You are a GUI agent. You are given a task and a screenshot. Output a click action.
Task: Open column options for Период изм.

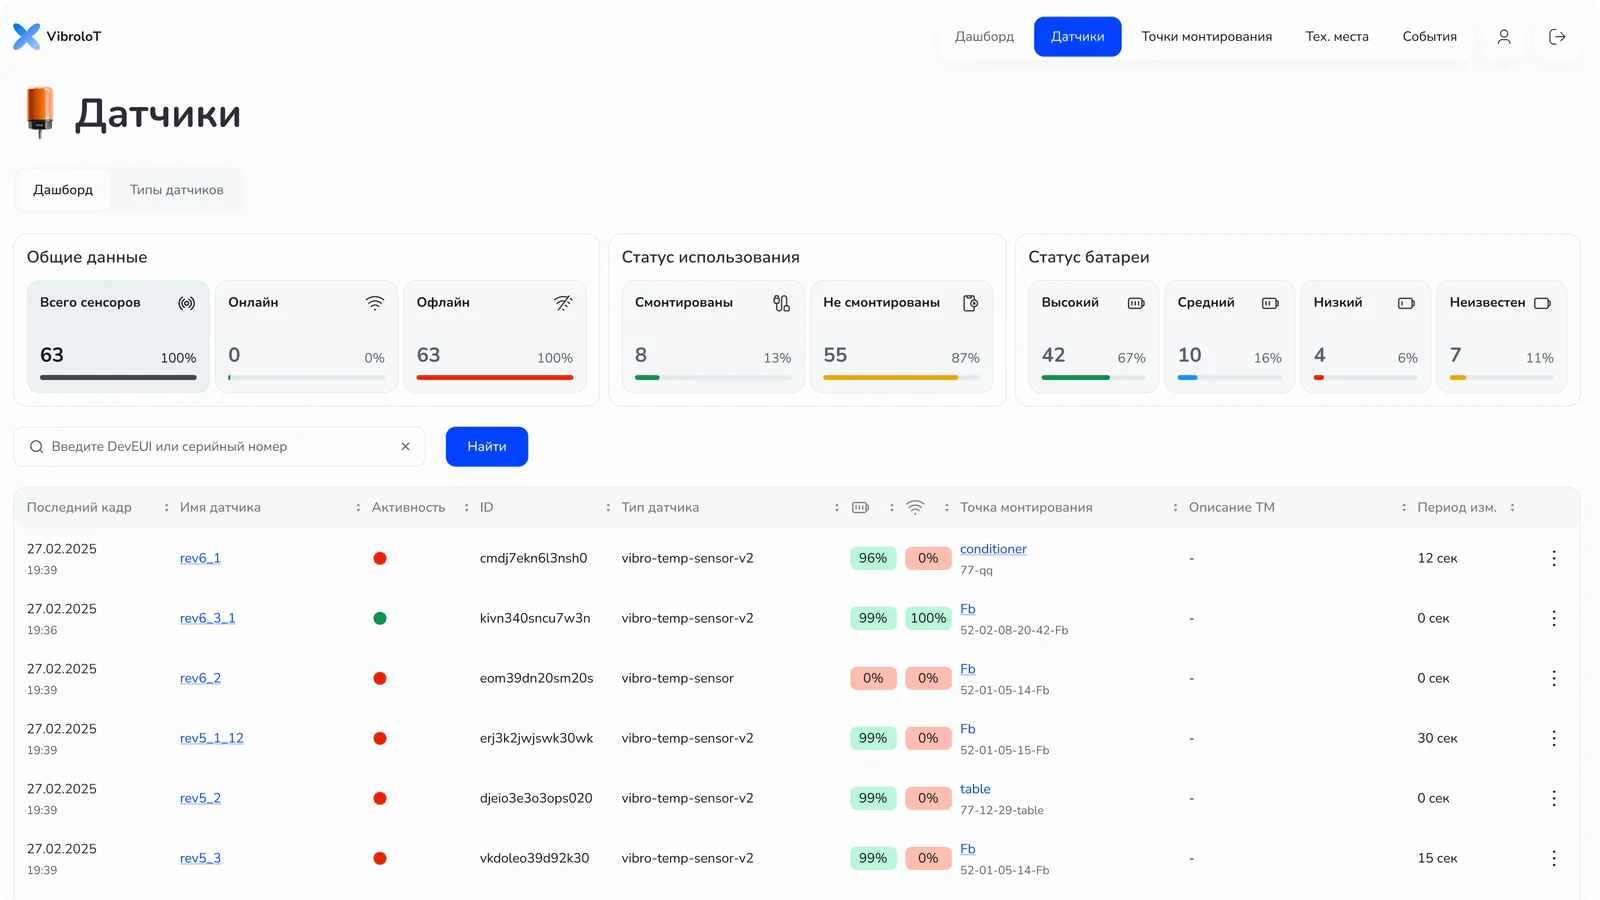(x=1512, y=508)
